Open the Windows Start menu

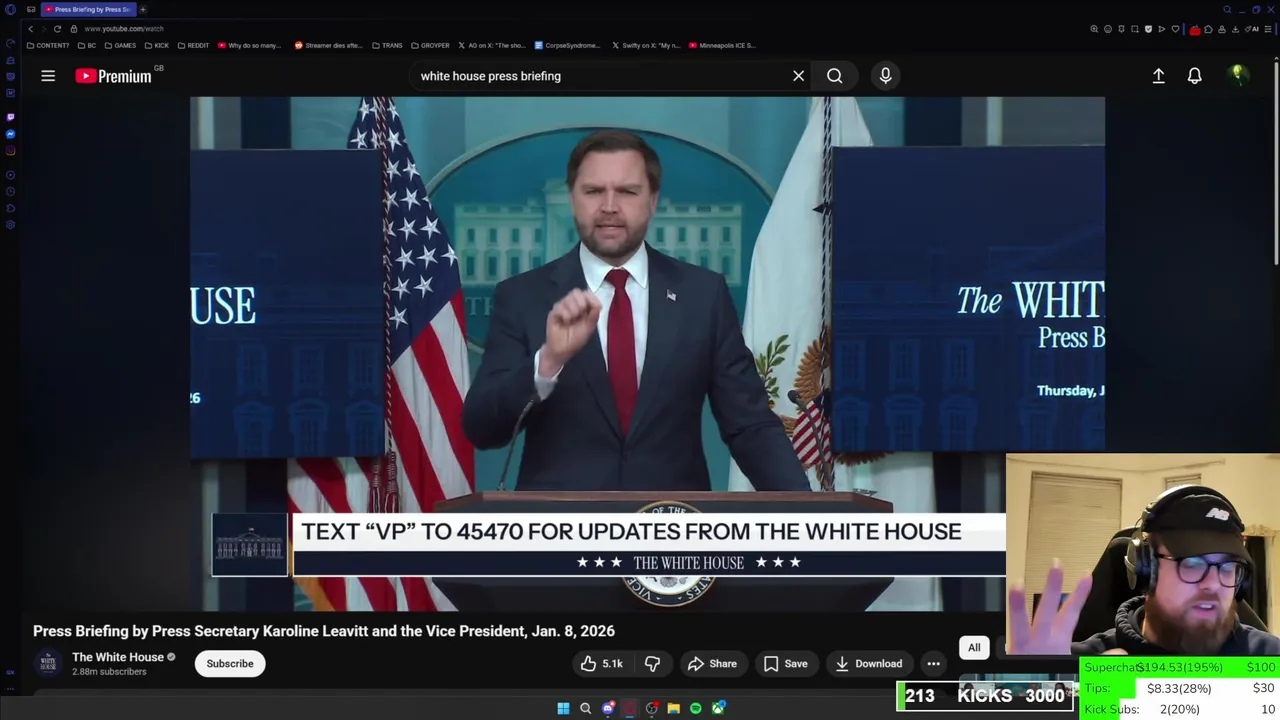[563, 709]
